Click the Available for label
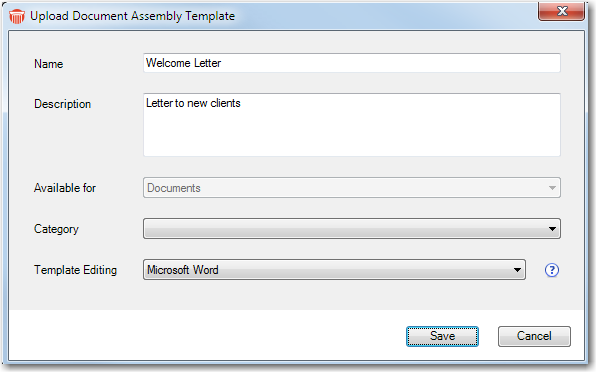Screen dimensions: 596x372 point(65,188)
